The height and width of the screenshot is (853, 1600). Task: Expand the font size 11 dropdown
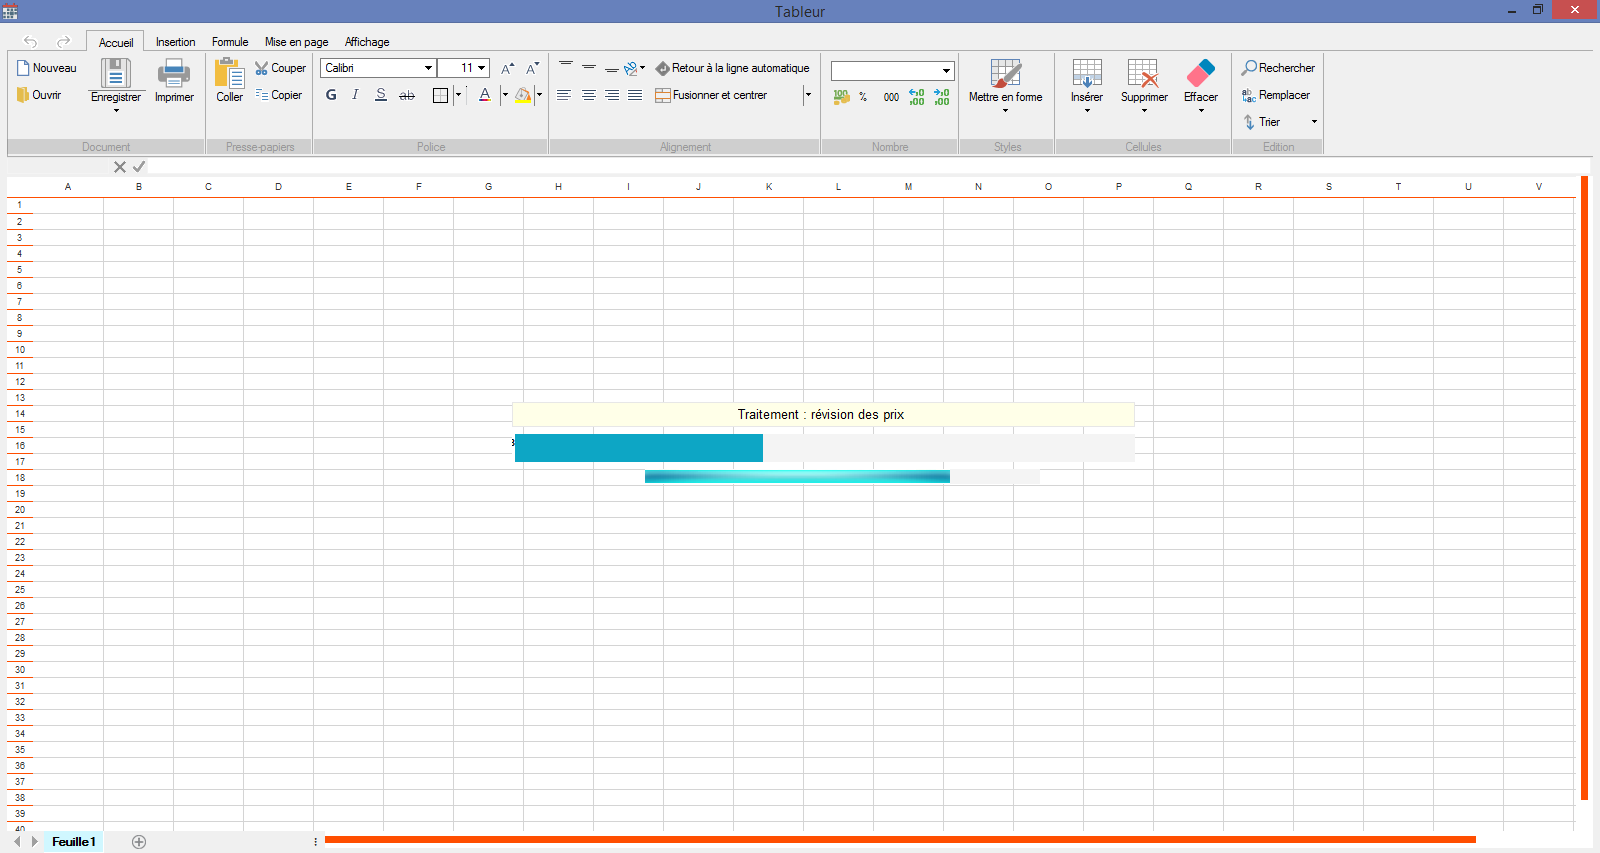coord(481,68)
